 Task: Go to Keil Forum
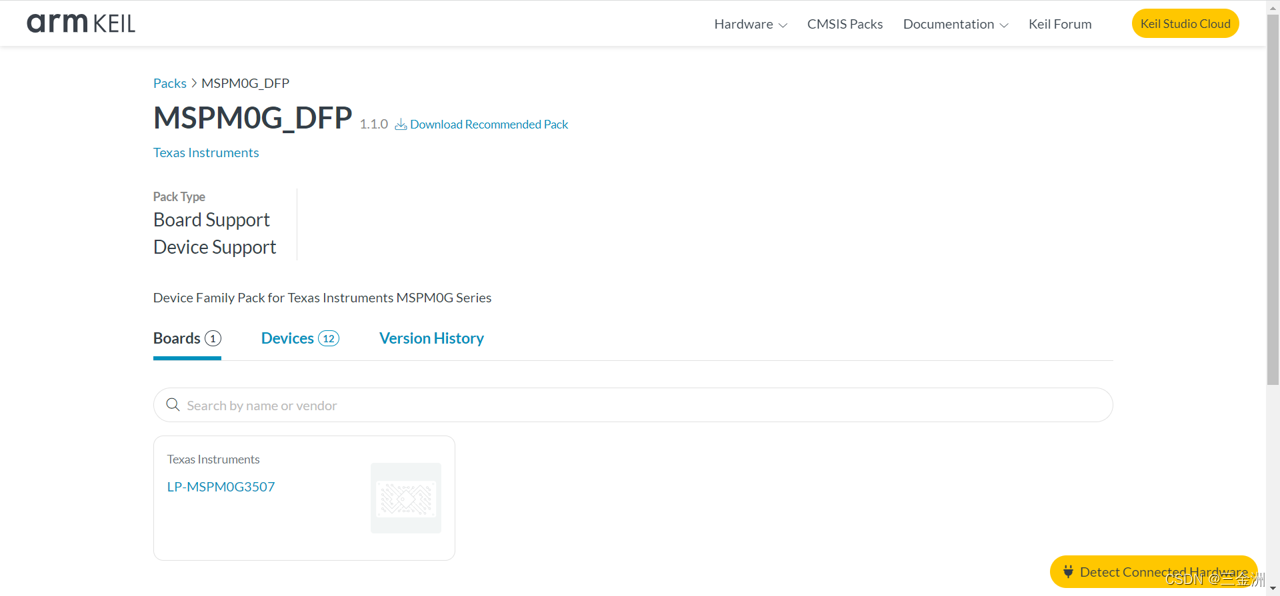[x=1060, y=24]
